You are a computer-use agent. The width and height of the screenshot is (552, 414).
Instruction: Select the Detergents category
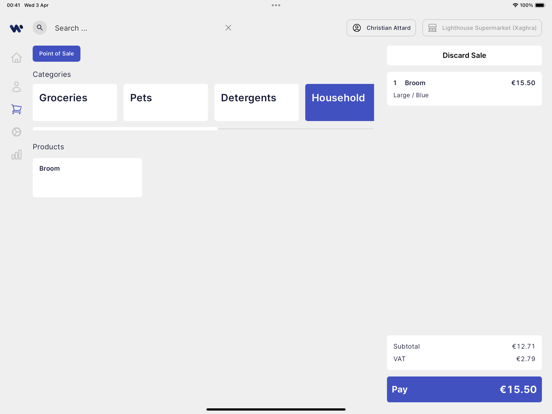click(256, 102)
